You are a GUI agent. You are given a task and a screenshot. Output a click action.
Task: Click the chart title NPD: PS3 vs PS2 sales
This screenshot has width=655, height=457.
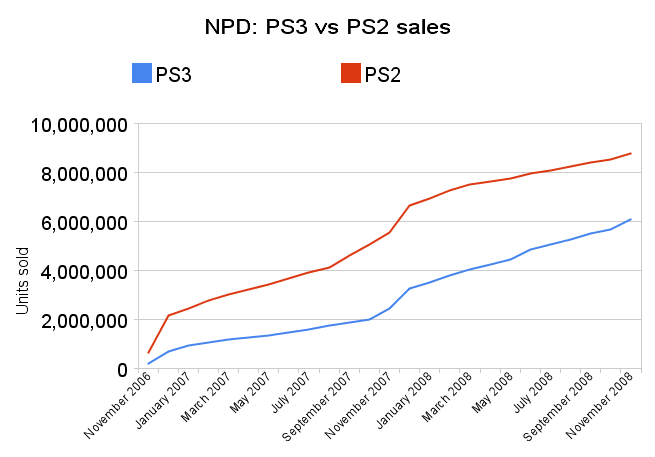tap(328, 27)
